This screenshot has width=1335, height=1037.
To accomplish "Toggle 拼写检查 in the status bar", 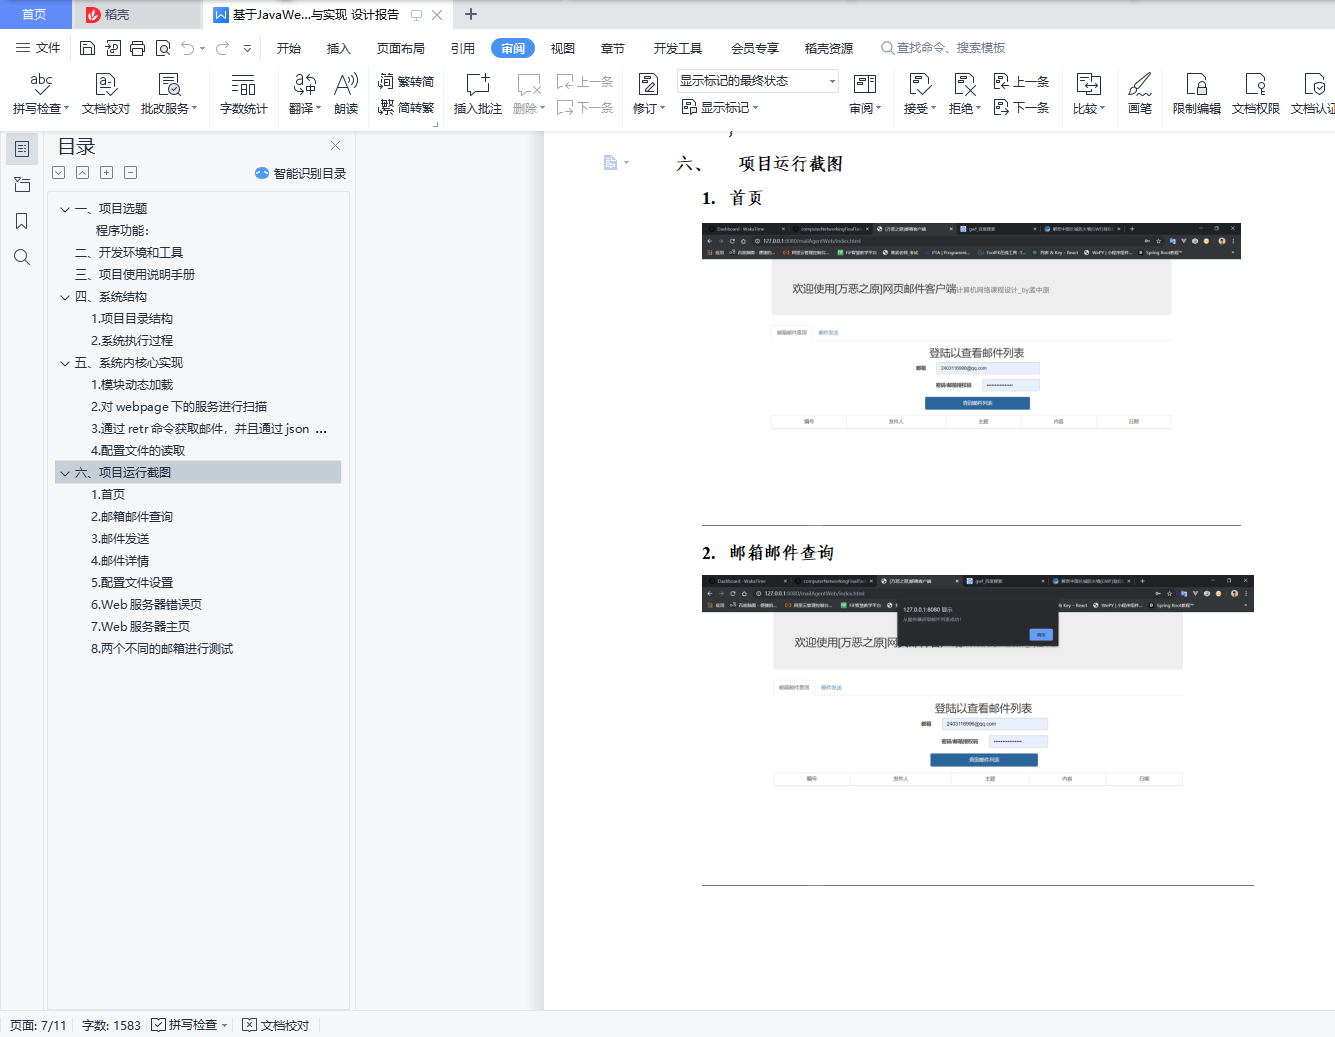I will coord(190,1025).
